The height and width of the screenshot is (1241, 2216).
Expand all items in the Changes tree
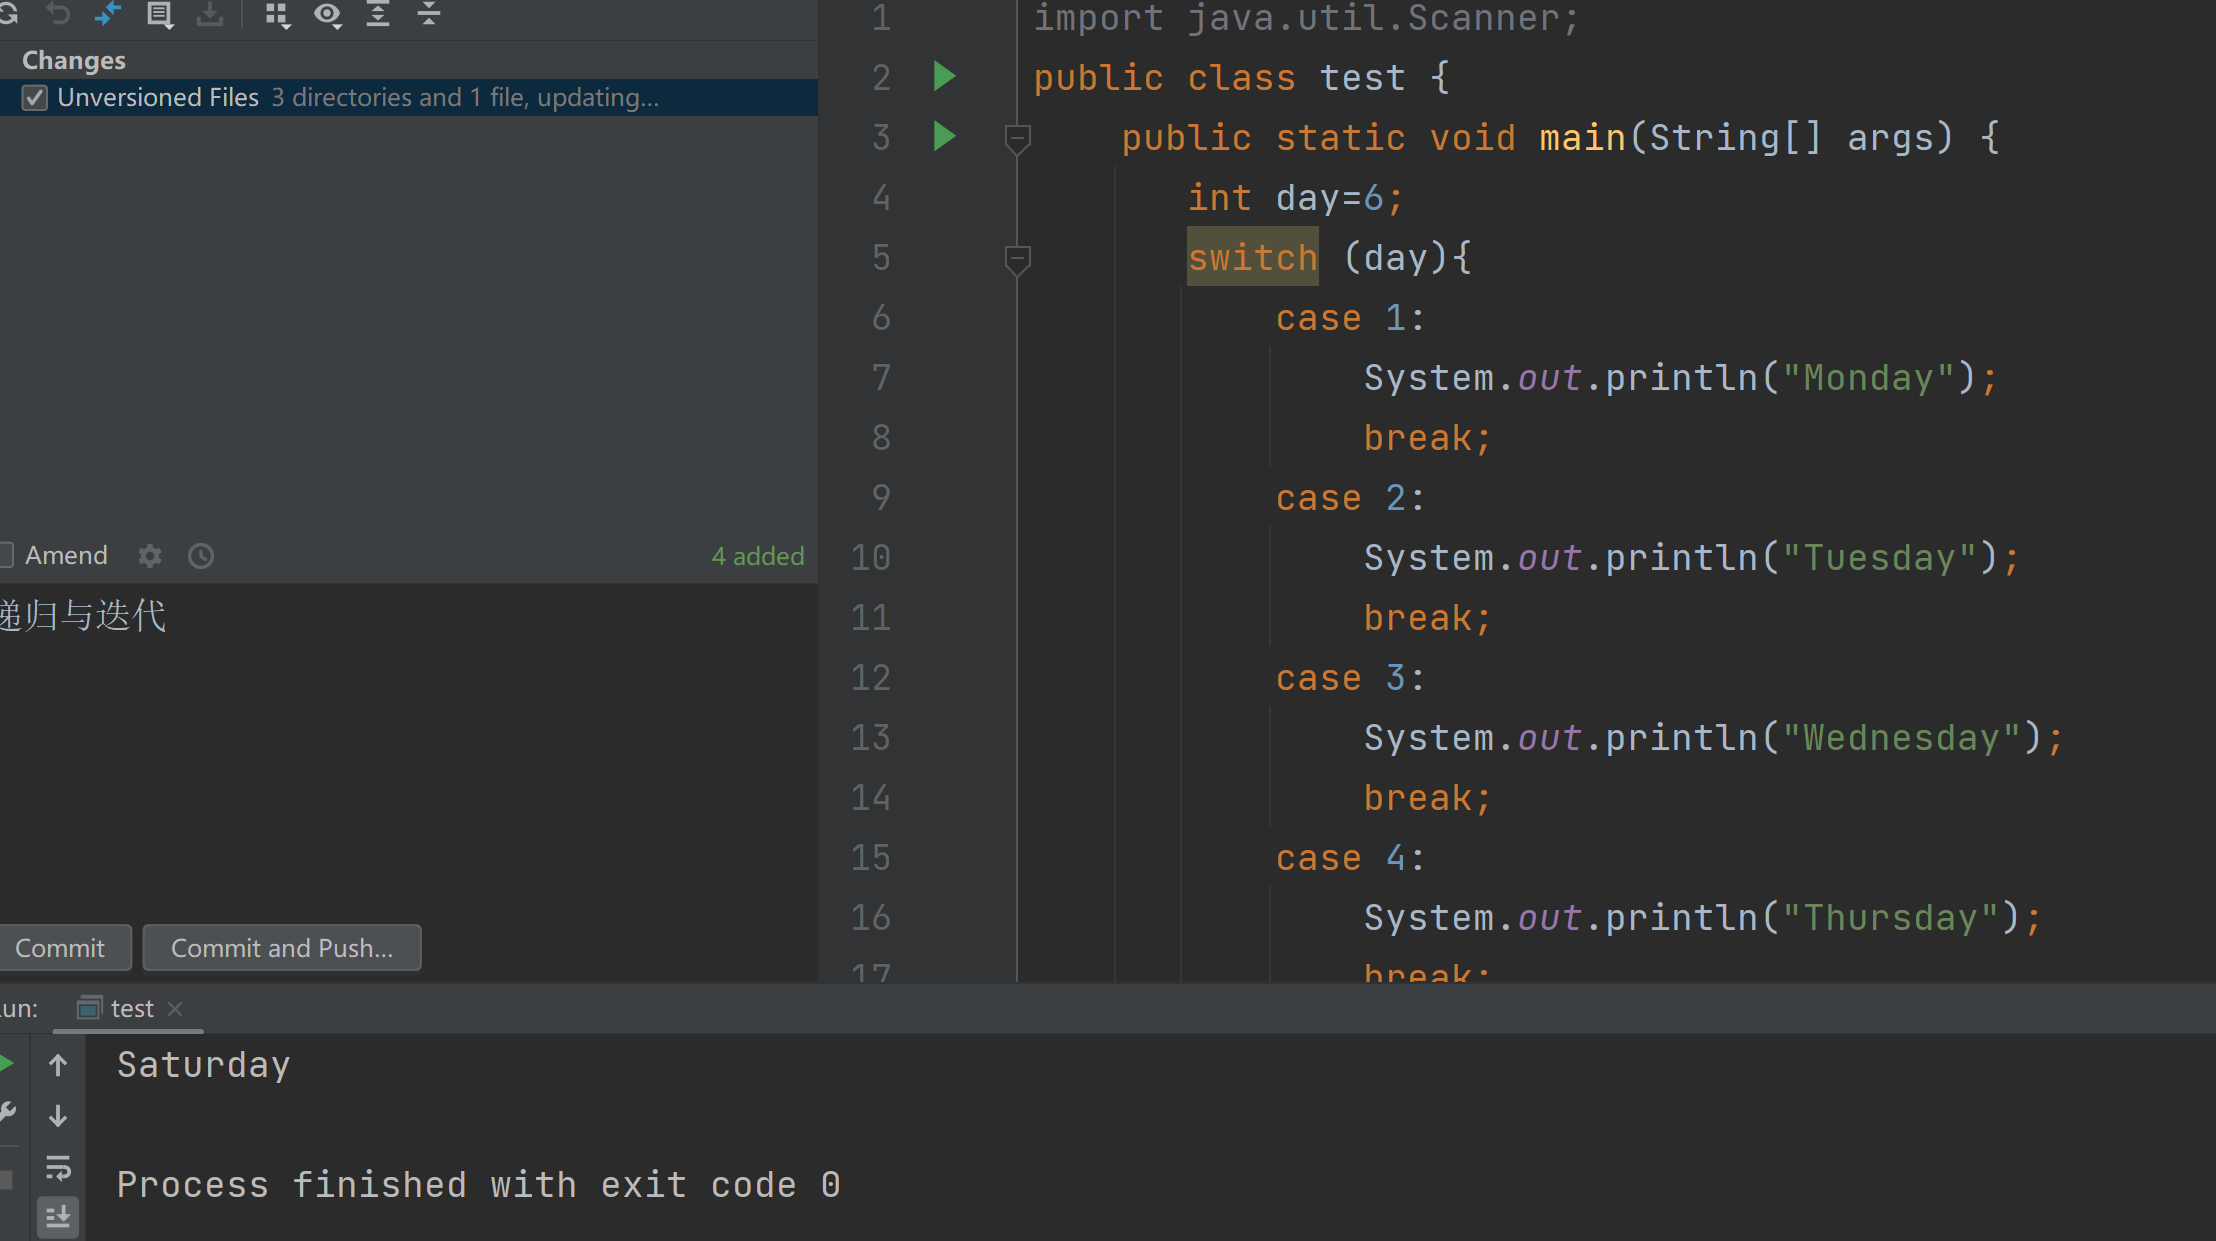(379, 14)
